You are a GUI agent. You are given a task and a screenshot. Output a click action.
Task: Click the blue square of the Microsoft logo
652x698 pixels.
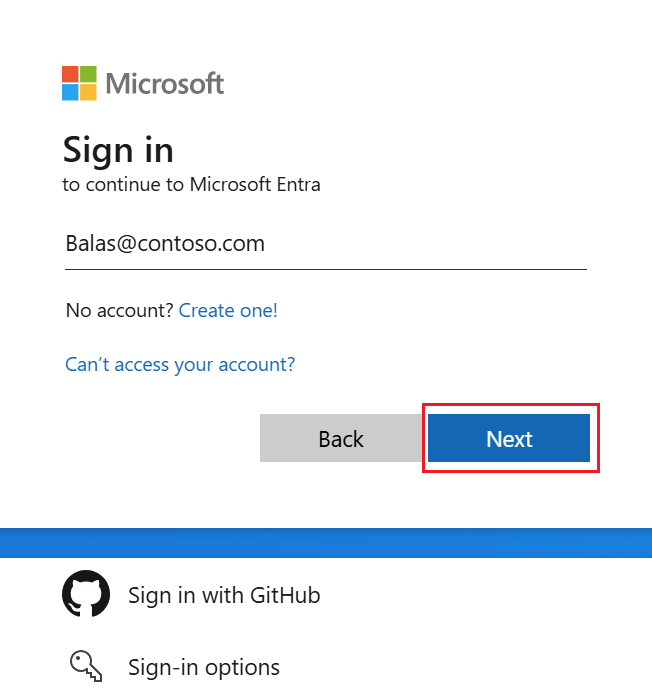(x=70, y=92)
